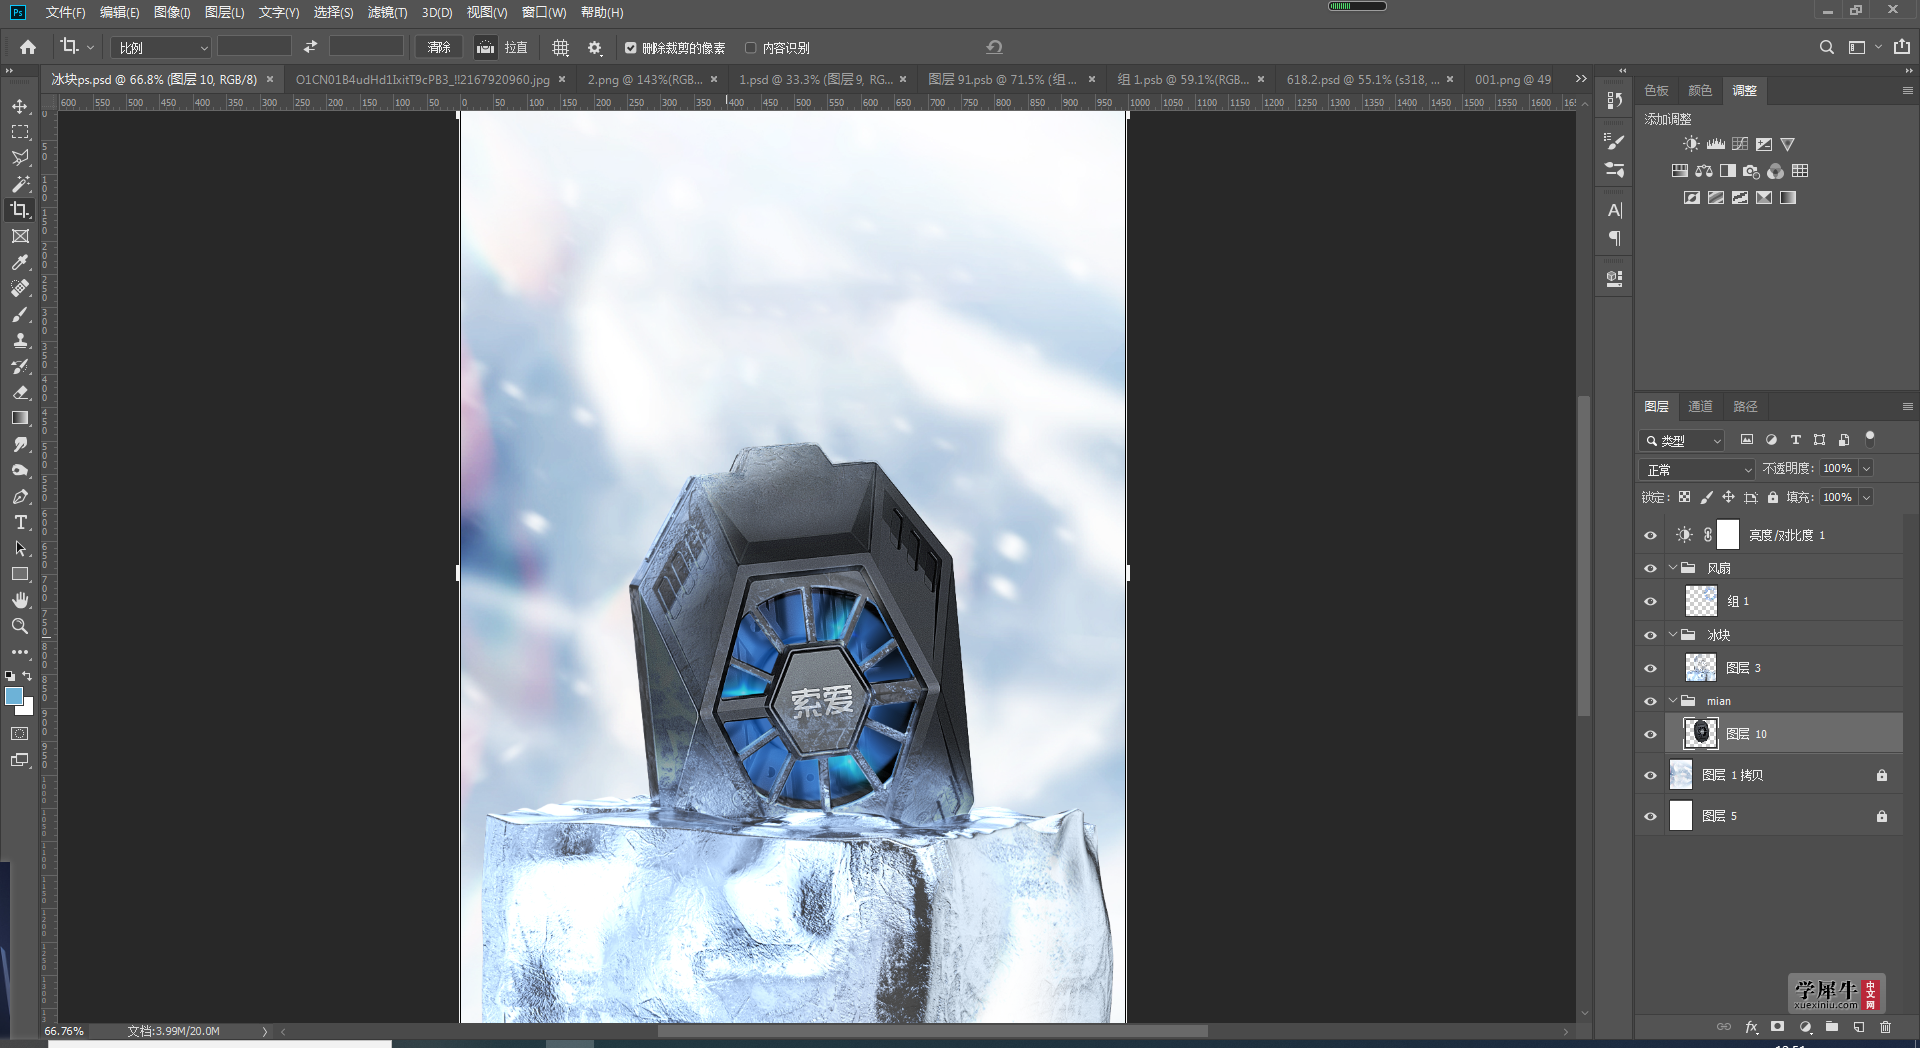Image resolution: width=1920 pixels, height=1048 pixels.
Task: Switch to the 路径 tab
Action: (x=1745, y=406)
